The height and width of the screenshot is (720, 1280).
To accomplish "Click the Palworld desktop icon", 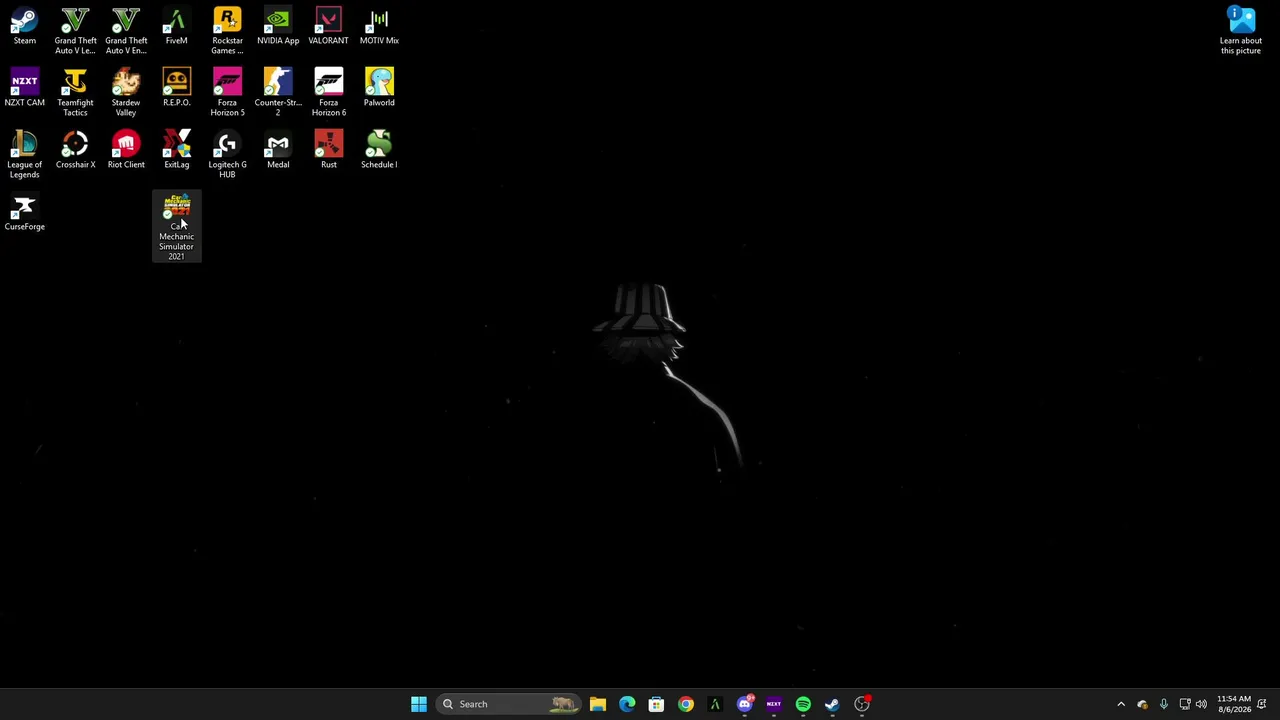I will coord(379,89).
